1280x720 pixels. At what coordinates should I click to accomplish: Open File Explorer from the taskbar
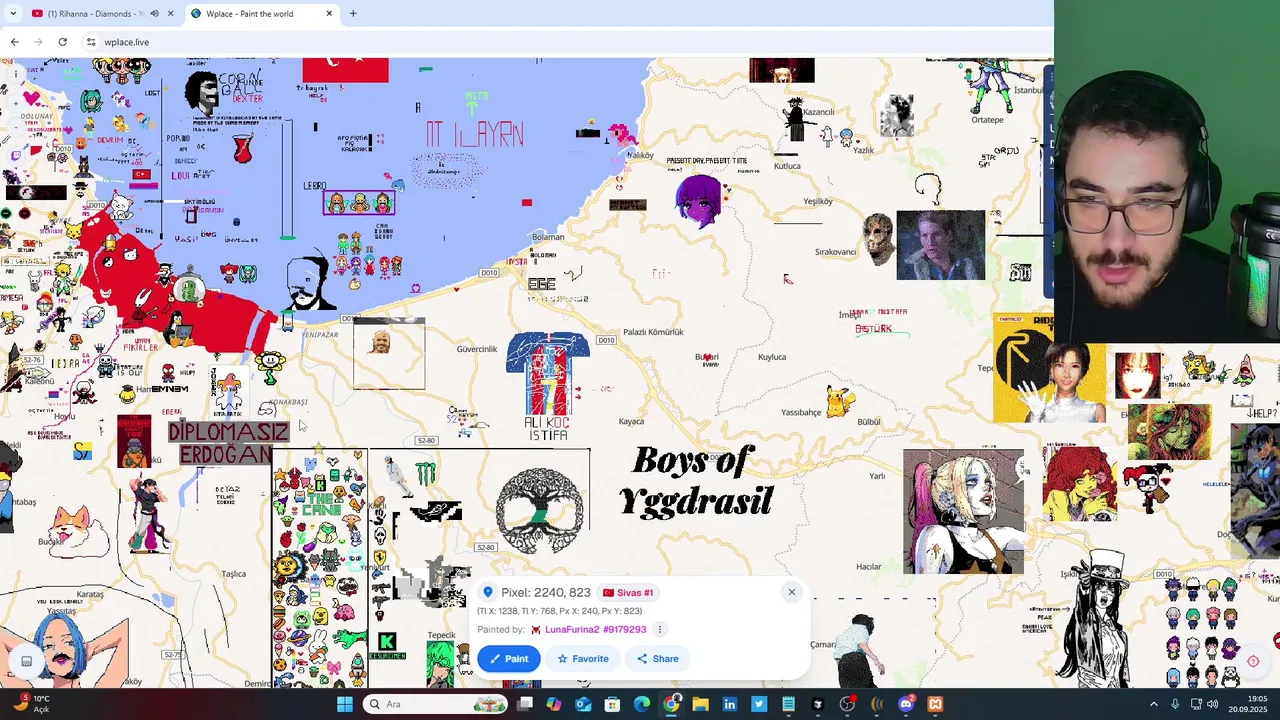[x=700, y=704]
